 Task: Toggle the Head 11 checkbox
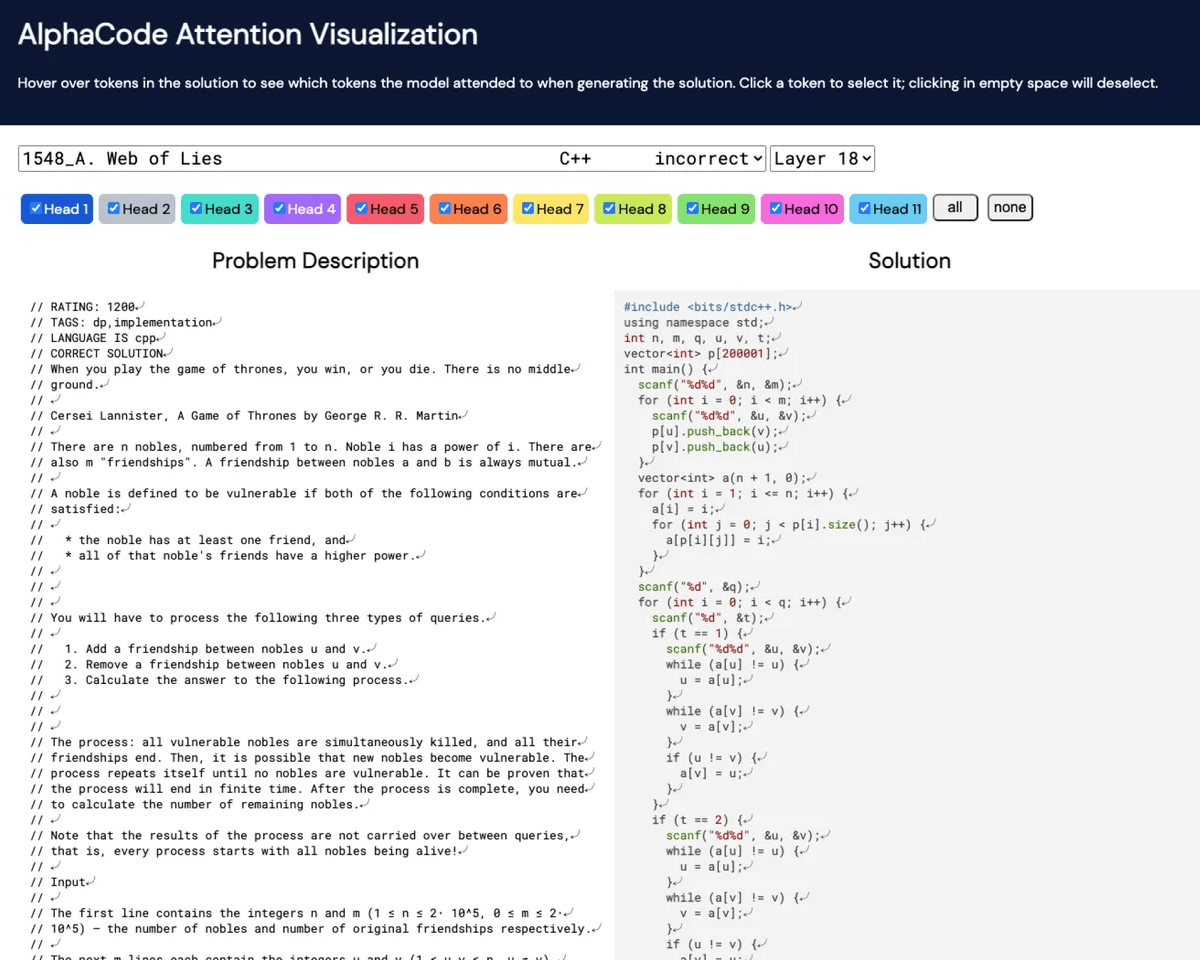click(864, 208)
